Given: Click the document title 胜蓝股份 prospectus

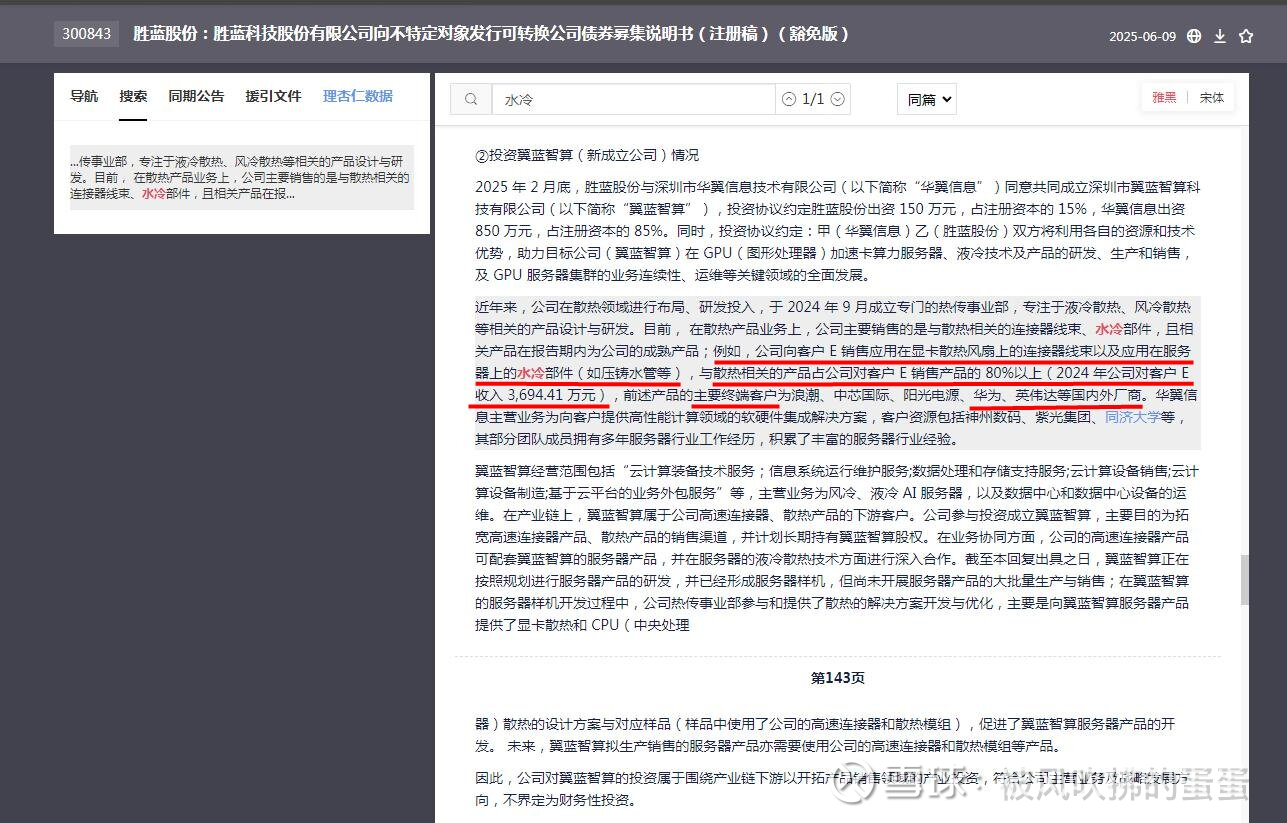Looking at the screenshot, I should (491, 34).
